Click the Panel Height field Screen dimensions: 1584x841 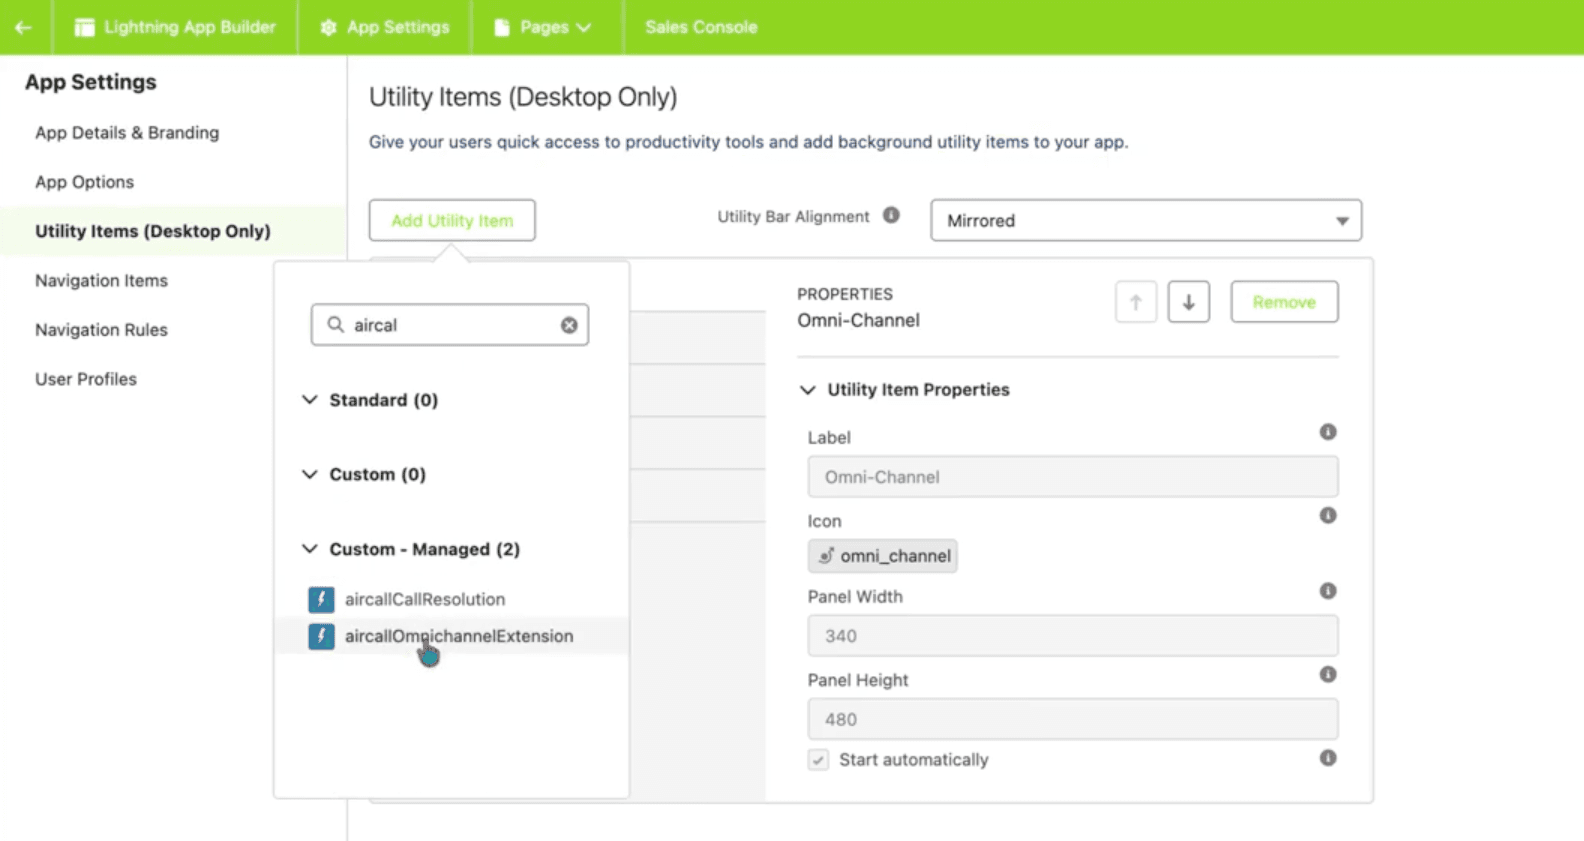1073,719
